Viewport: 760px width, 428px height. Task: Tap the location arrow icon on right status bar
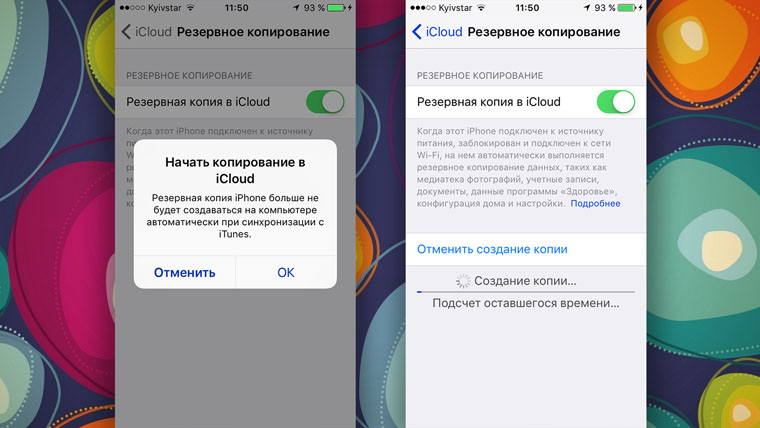pyautogui.click(x=587, y=8)
